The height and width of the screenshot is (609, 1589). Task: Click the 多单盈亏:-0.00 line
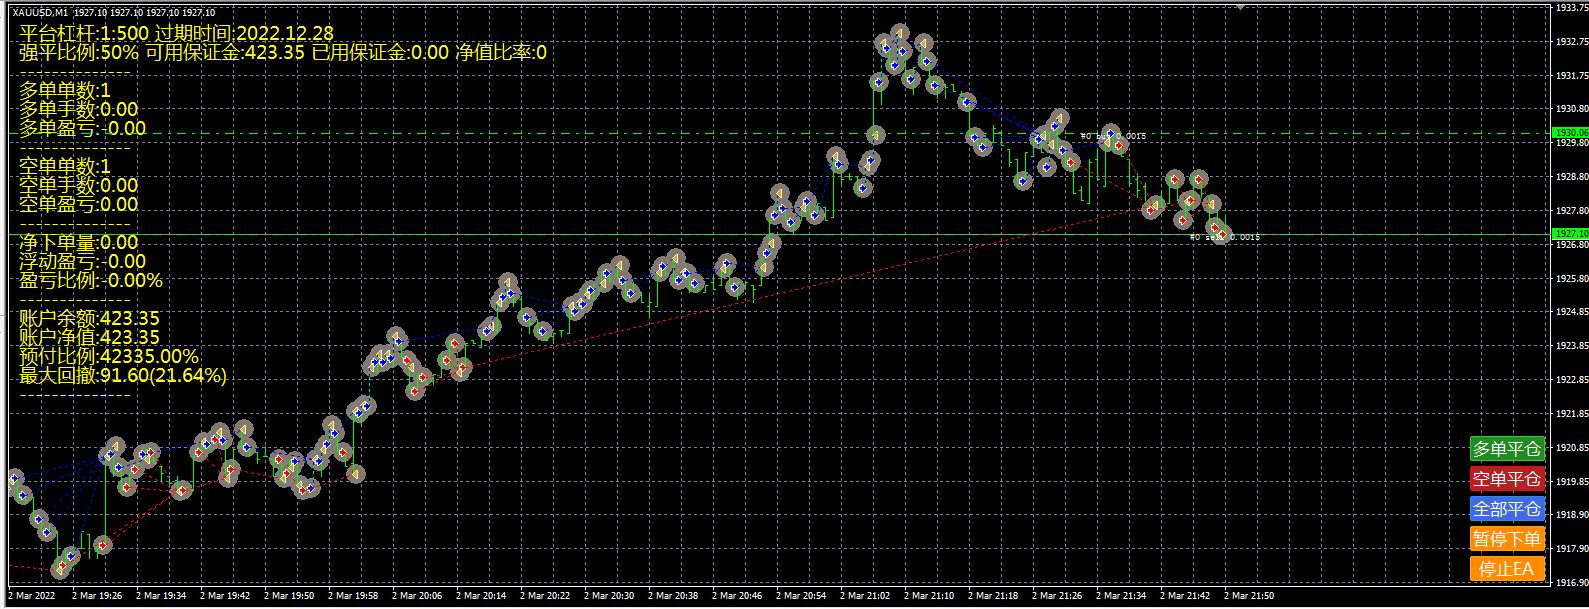coord(82,129)
